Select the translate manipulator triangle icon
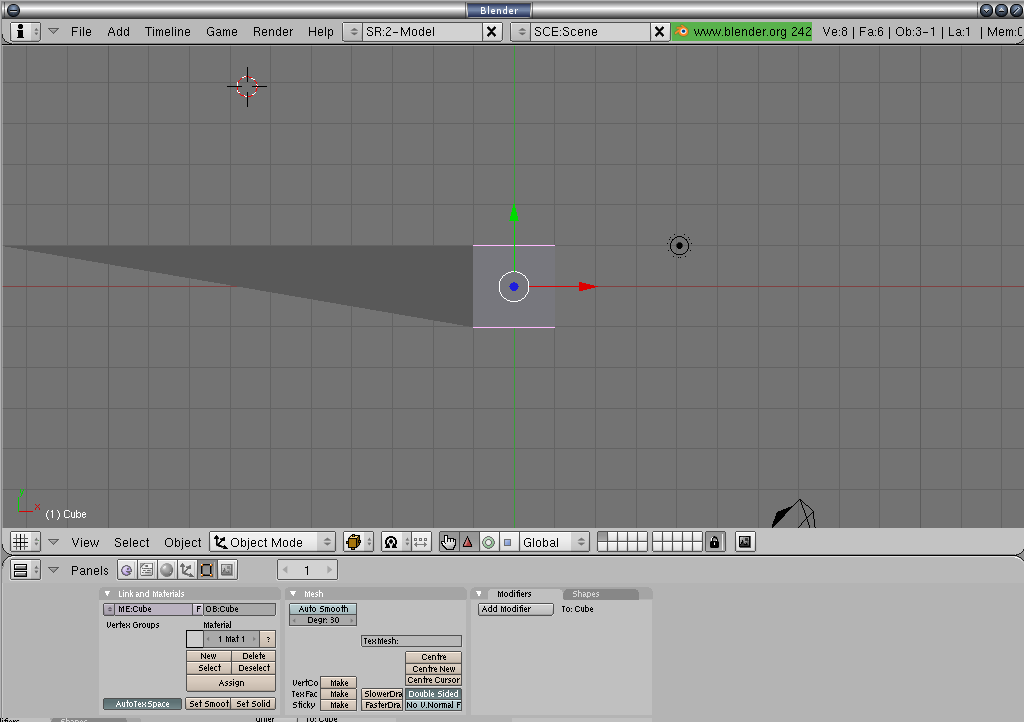Image resolution: width=1024 pixels, height=722 pixels. click(x=467, y=542)
